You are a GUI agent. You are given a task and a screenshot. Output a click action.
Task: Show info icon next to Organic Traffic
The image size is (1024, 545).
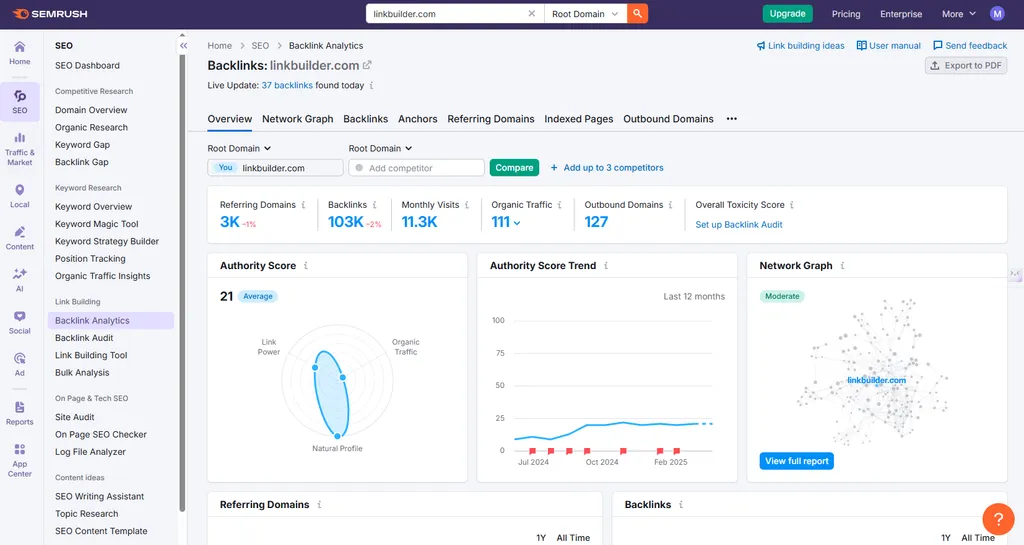point(560,205)
